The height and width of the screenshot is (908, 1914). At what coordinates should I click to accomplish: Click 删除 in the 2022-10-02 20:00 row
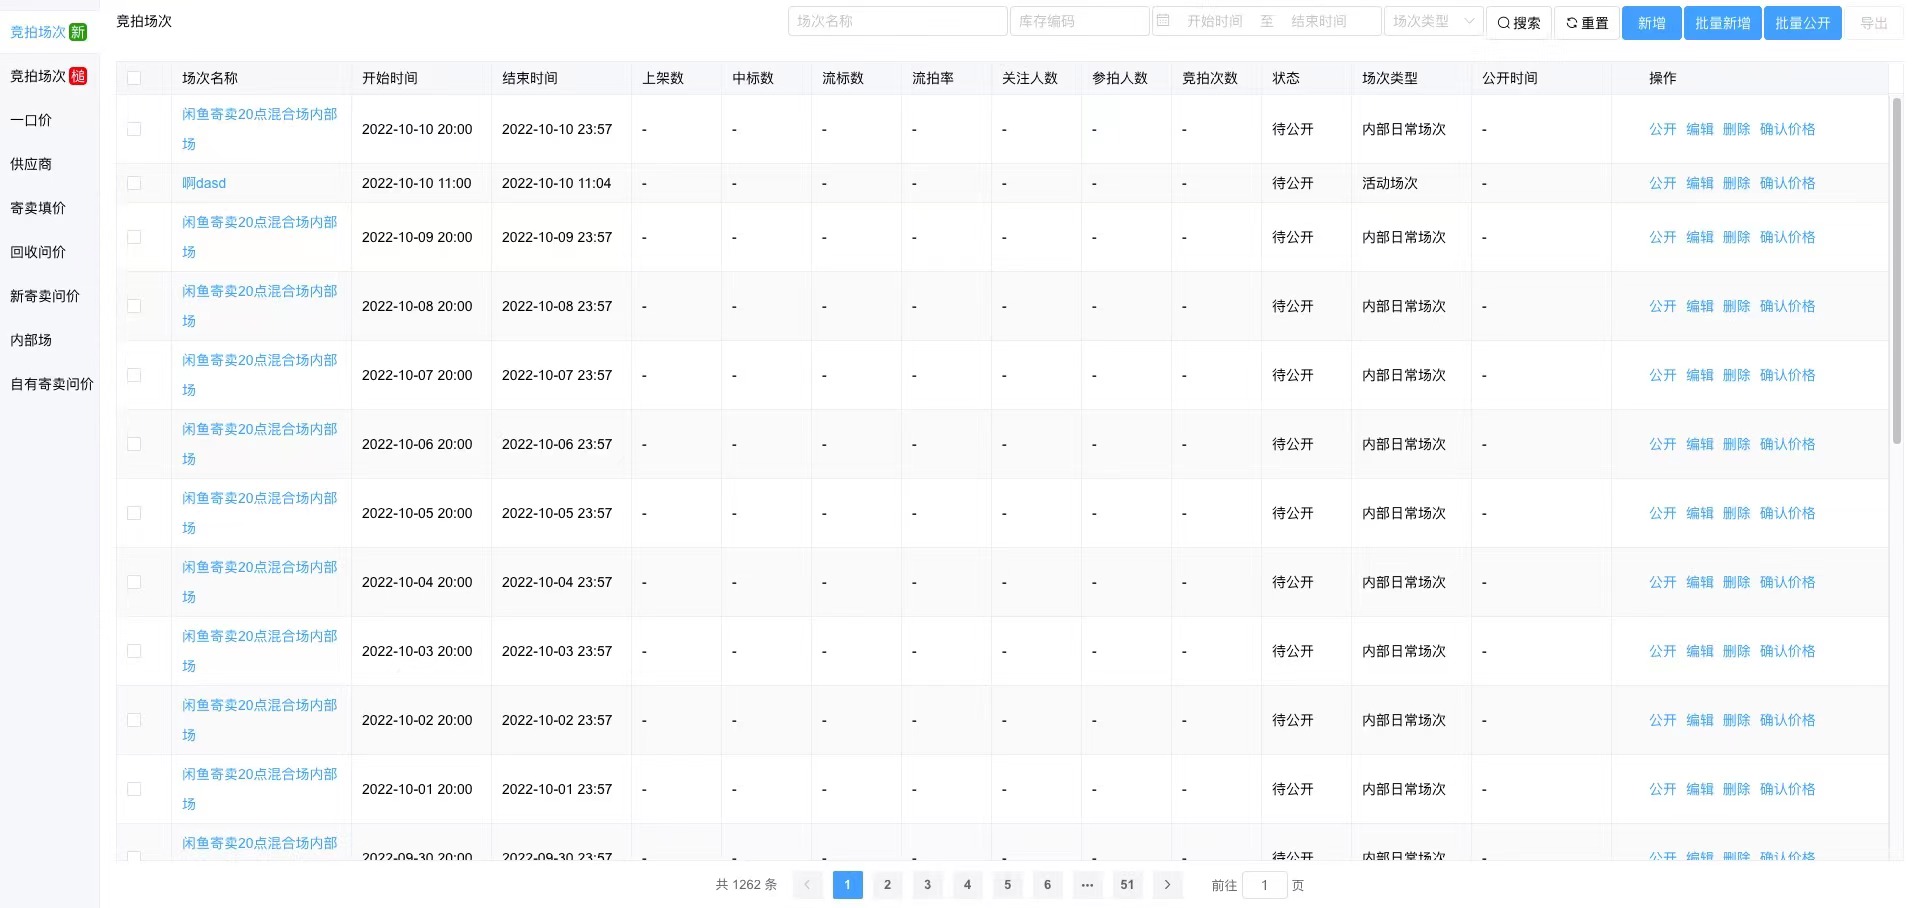[x=1736, y=720]
